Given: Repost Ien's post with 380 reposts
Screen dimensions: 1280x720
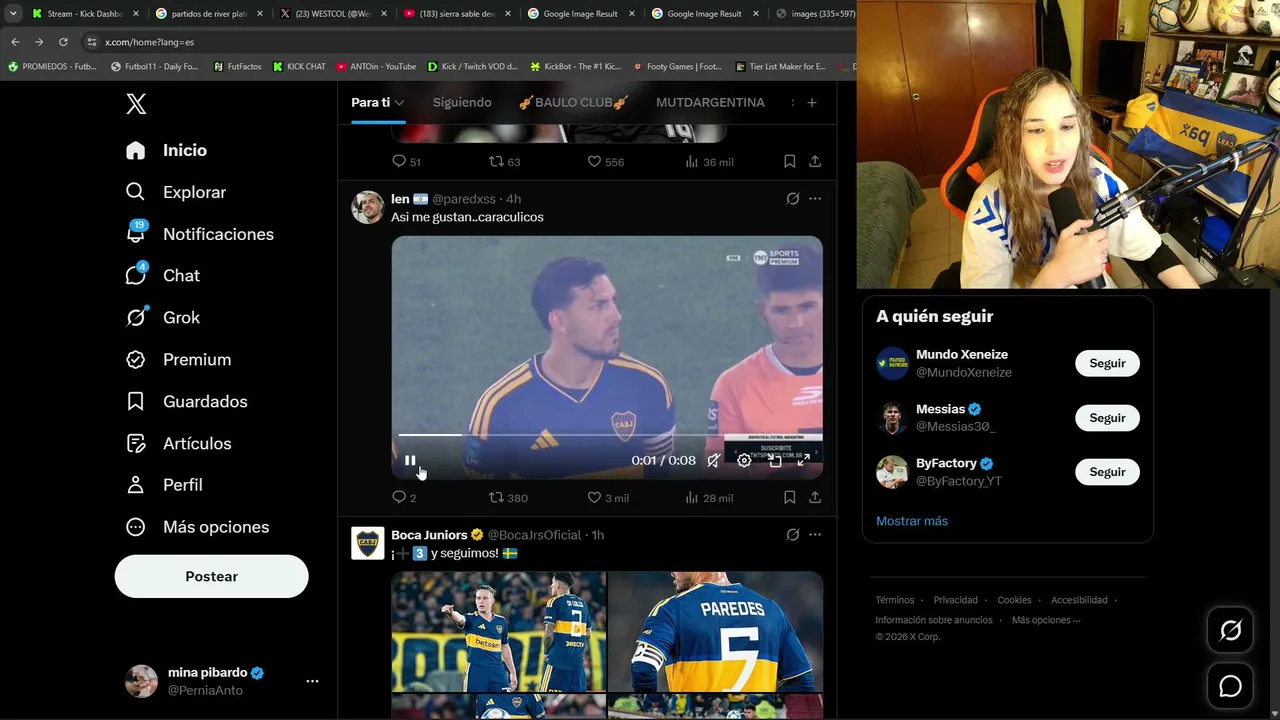Looking at the screenshot, I should pos(508,497).
